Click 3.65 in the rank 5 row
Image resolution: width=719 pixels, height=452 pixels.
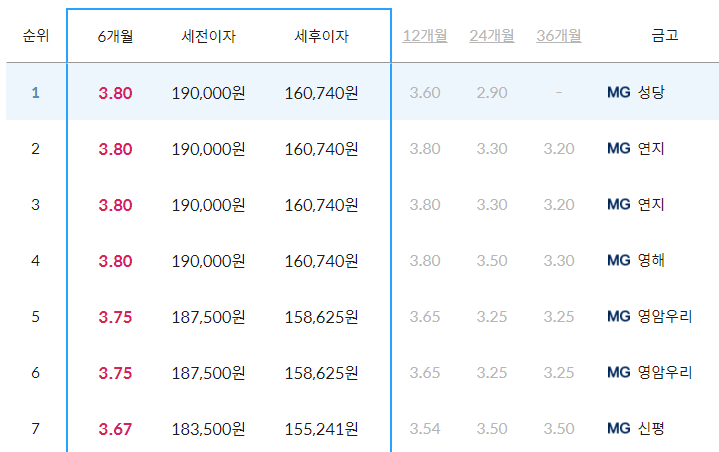(x=425, y=316)
